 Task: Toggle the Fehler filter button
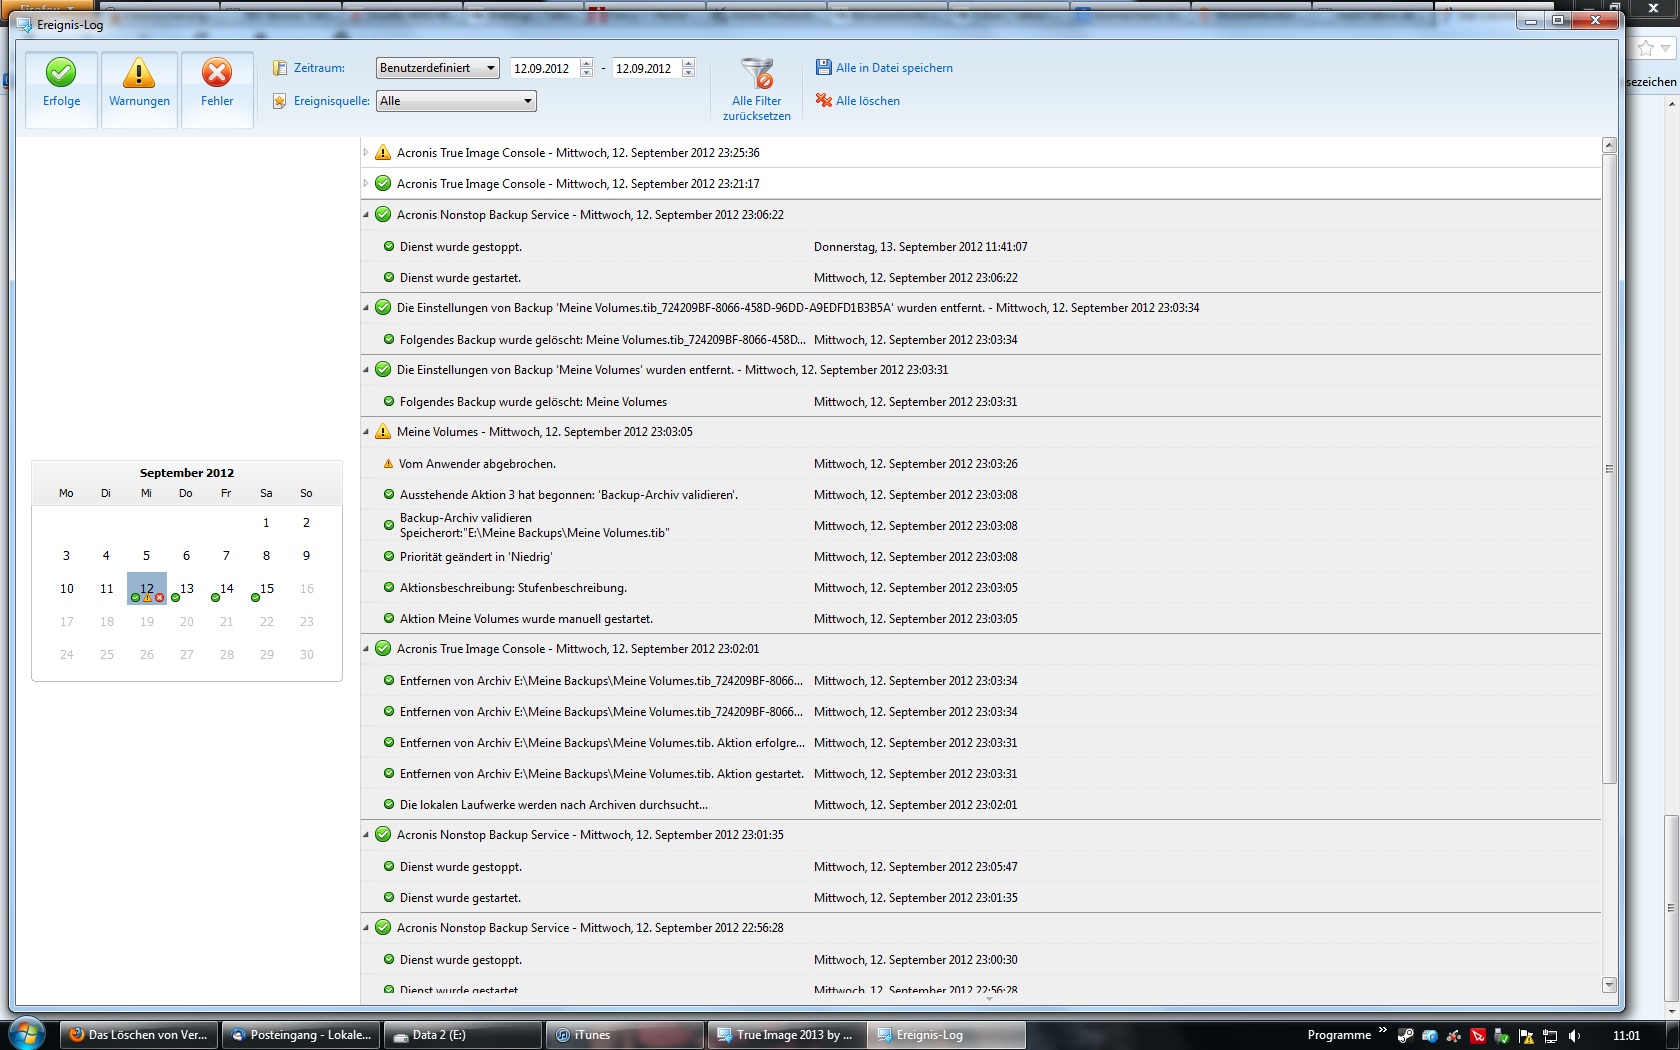[217, 89]
